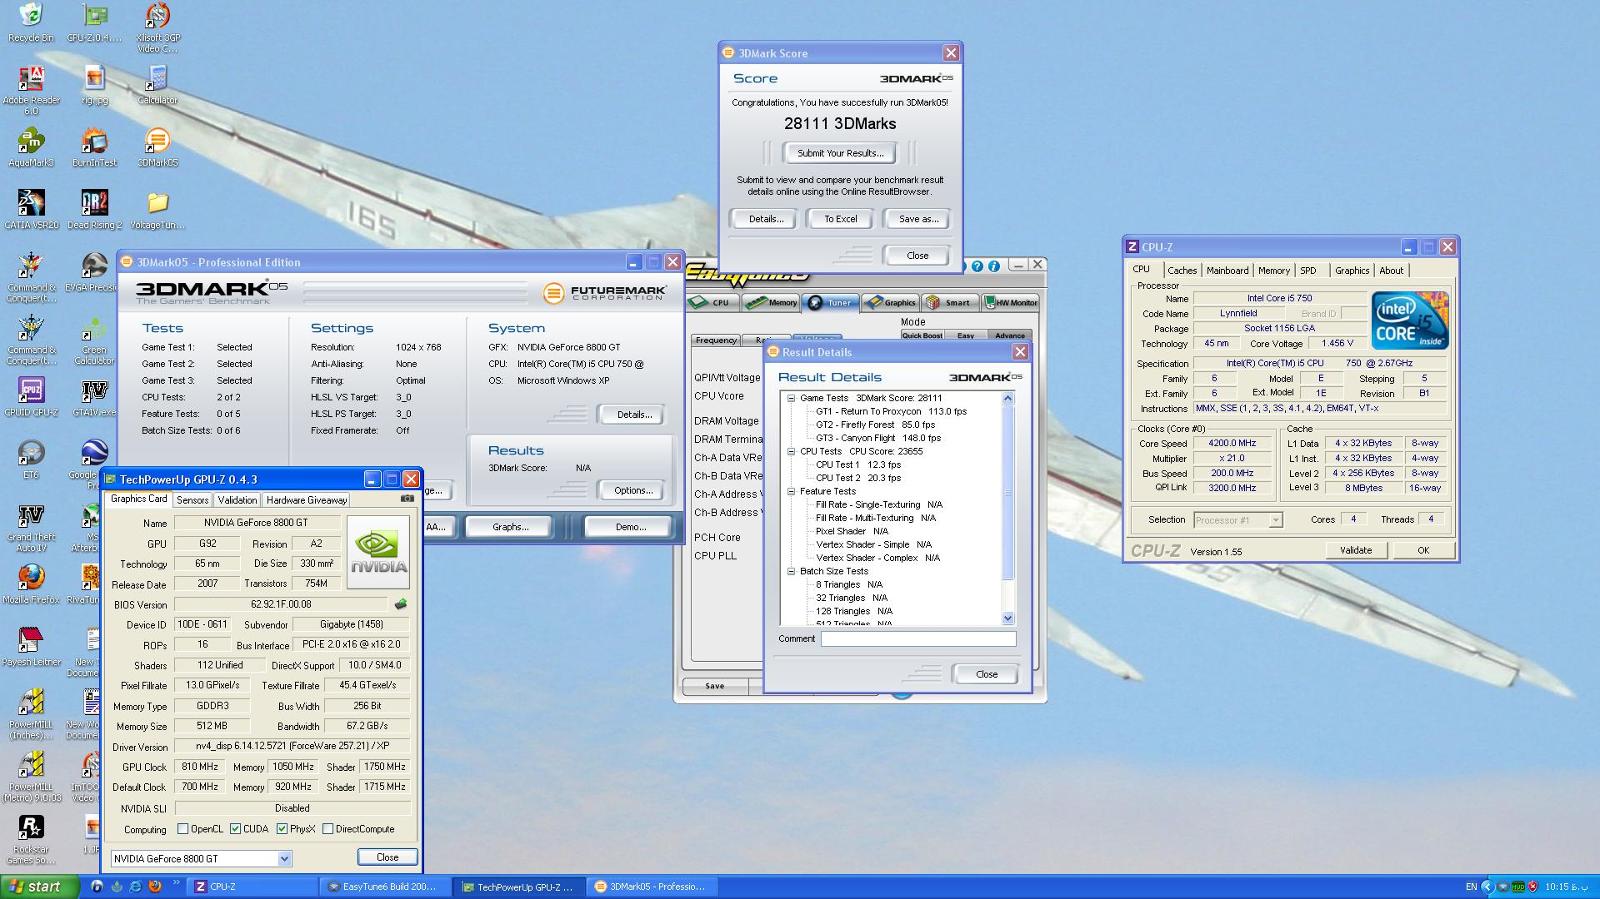1600x899 pixels.
Task: Click Close in Result Details dialog
Action: tap(986, 674)
